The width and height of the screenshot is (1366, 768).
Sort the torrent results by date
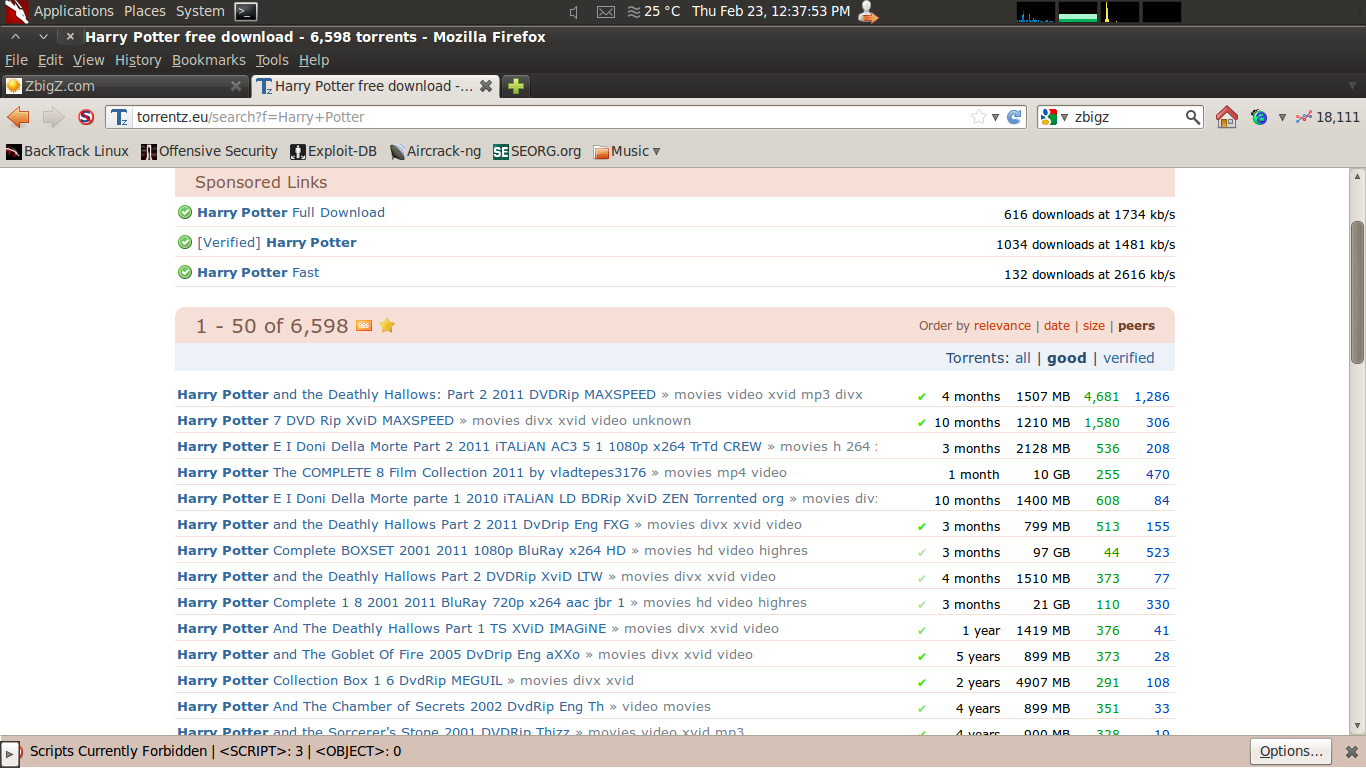pyautogui.click(x=1057, y=325)
